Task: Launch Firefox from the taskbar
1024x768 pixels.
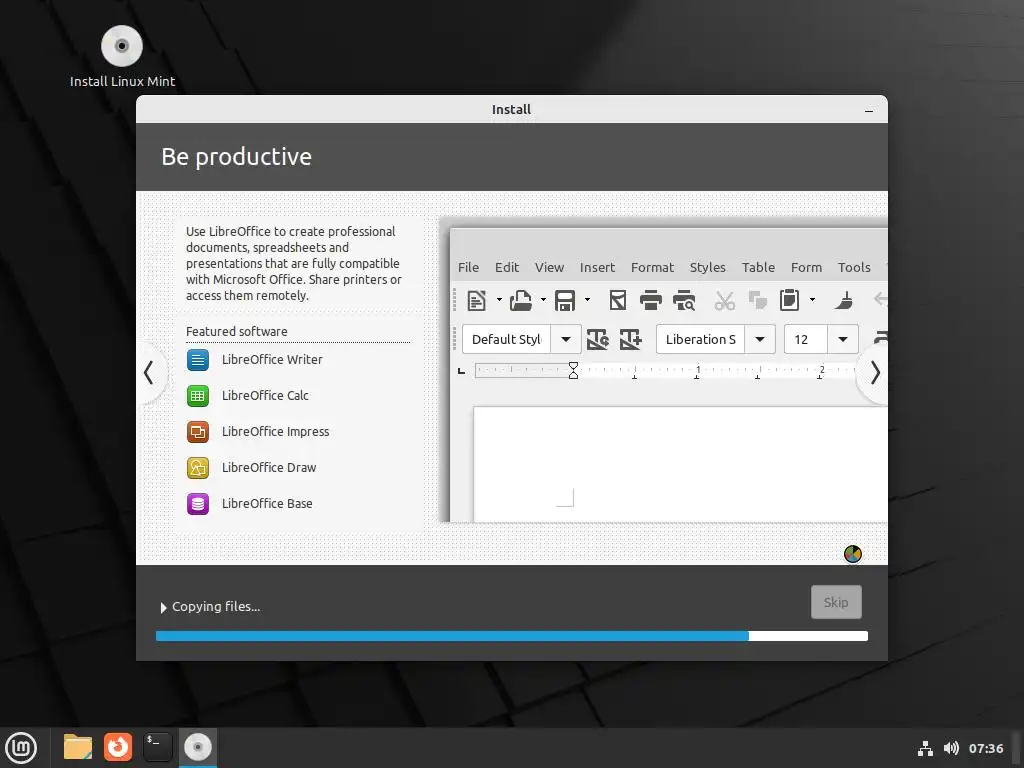Action: (x=118, y=747)
